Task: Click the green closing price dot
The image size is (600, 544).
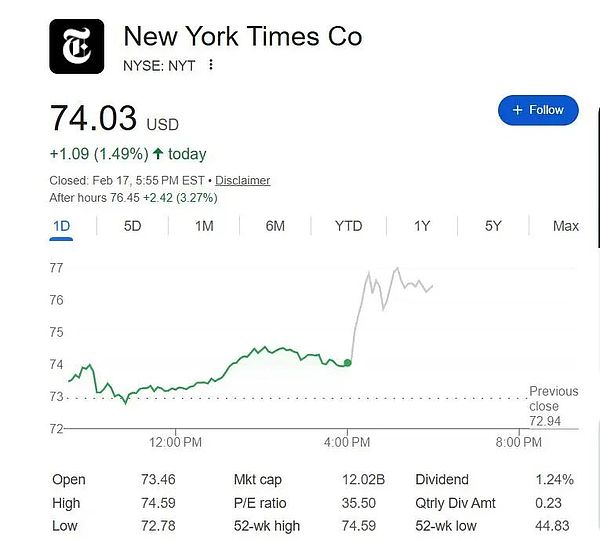Action: (x=347, y=362)
